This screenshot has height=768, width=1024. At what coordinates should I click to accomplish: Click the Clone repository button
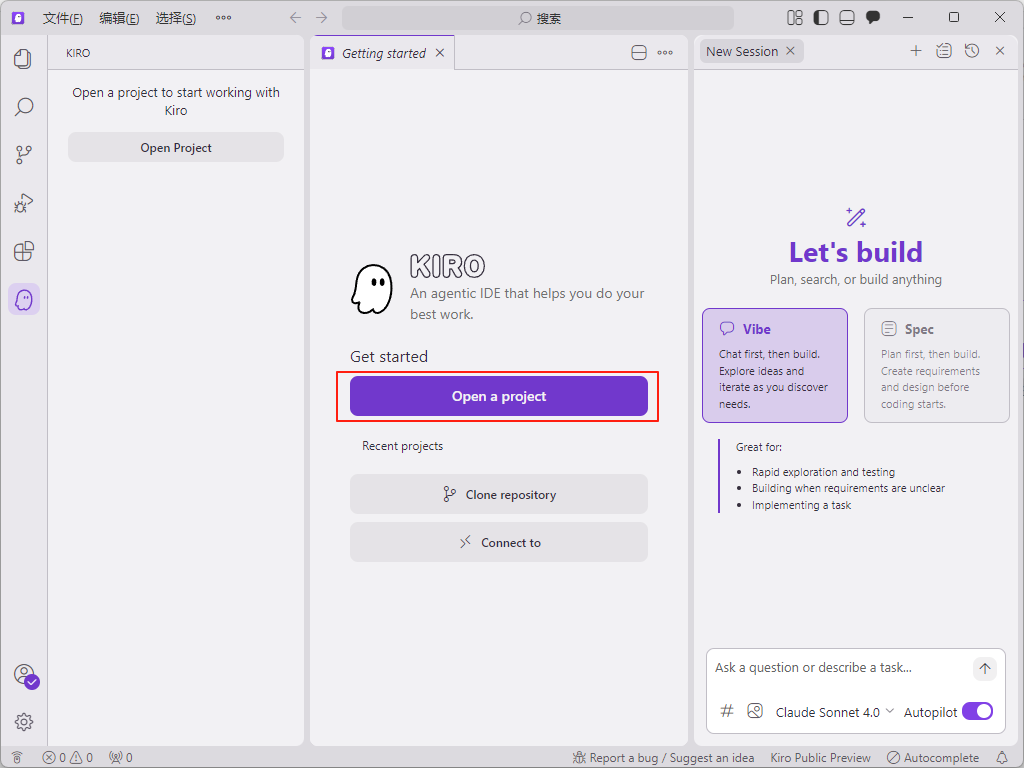pyautogui.click(x=499, y=494)
